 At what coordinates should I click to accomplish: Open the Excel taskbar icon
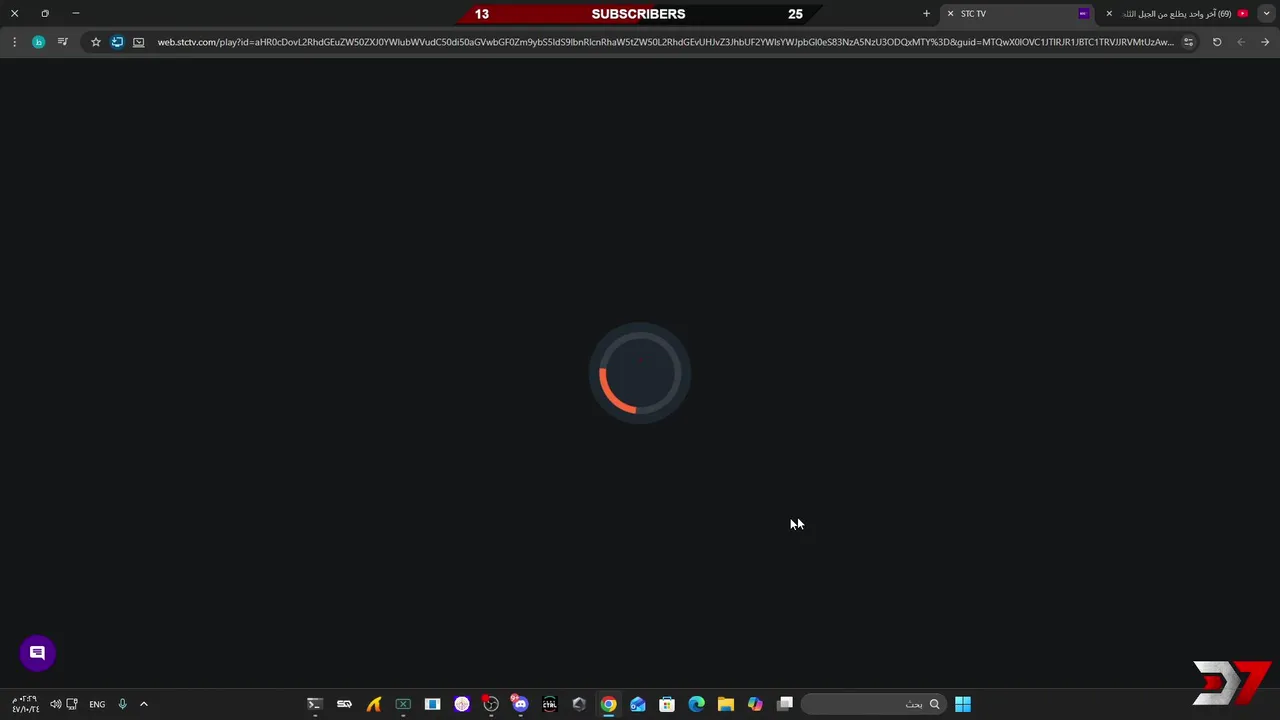[x=403, y=704]
